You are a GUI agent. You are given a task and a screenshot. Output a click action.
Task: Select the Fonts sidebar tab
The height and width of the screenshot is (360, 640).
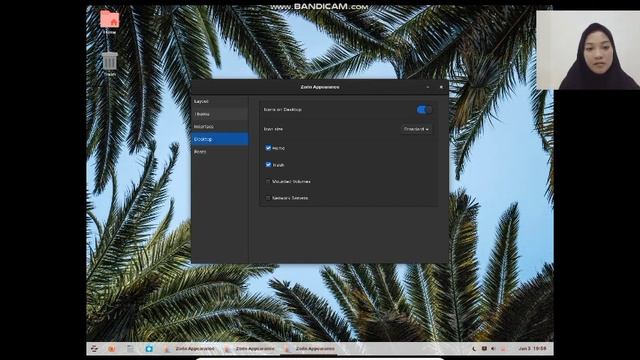pyautogui.click(x=220, y=152)
